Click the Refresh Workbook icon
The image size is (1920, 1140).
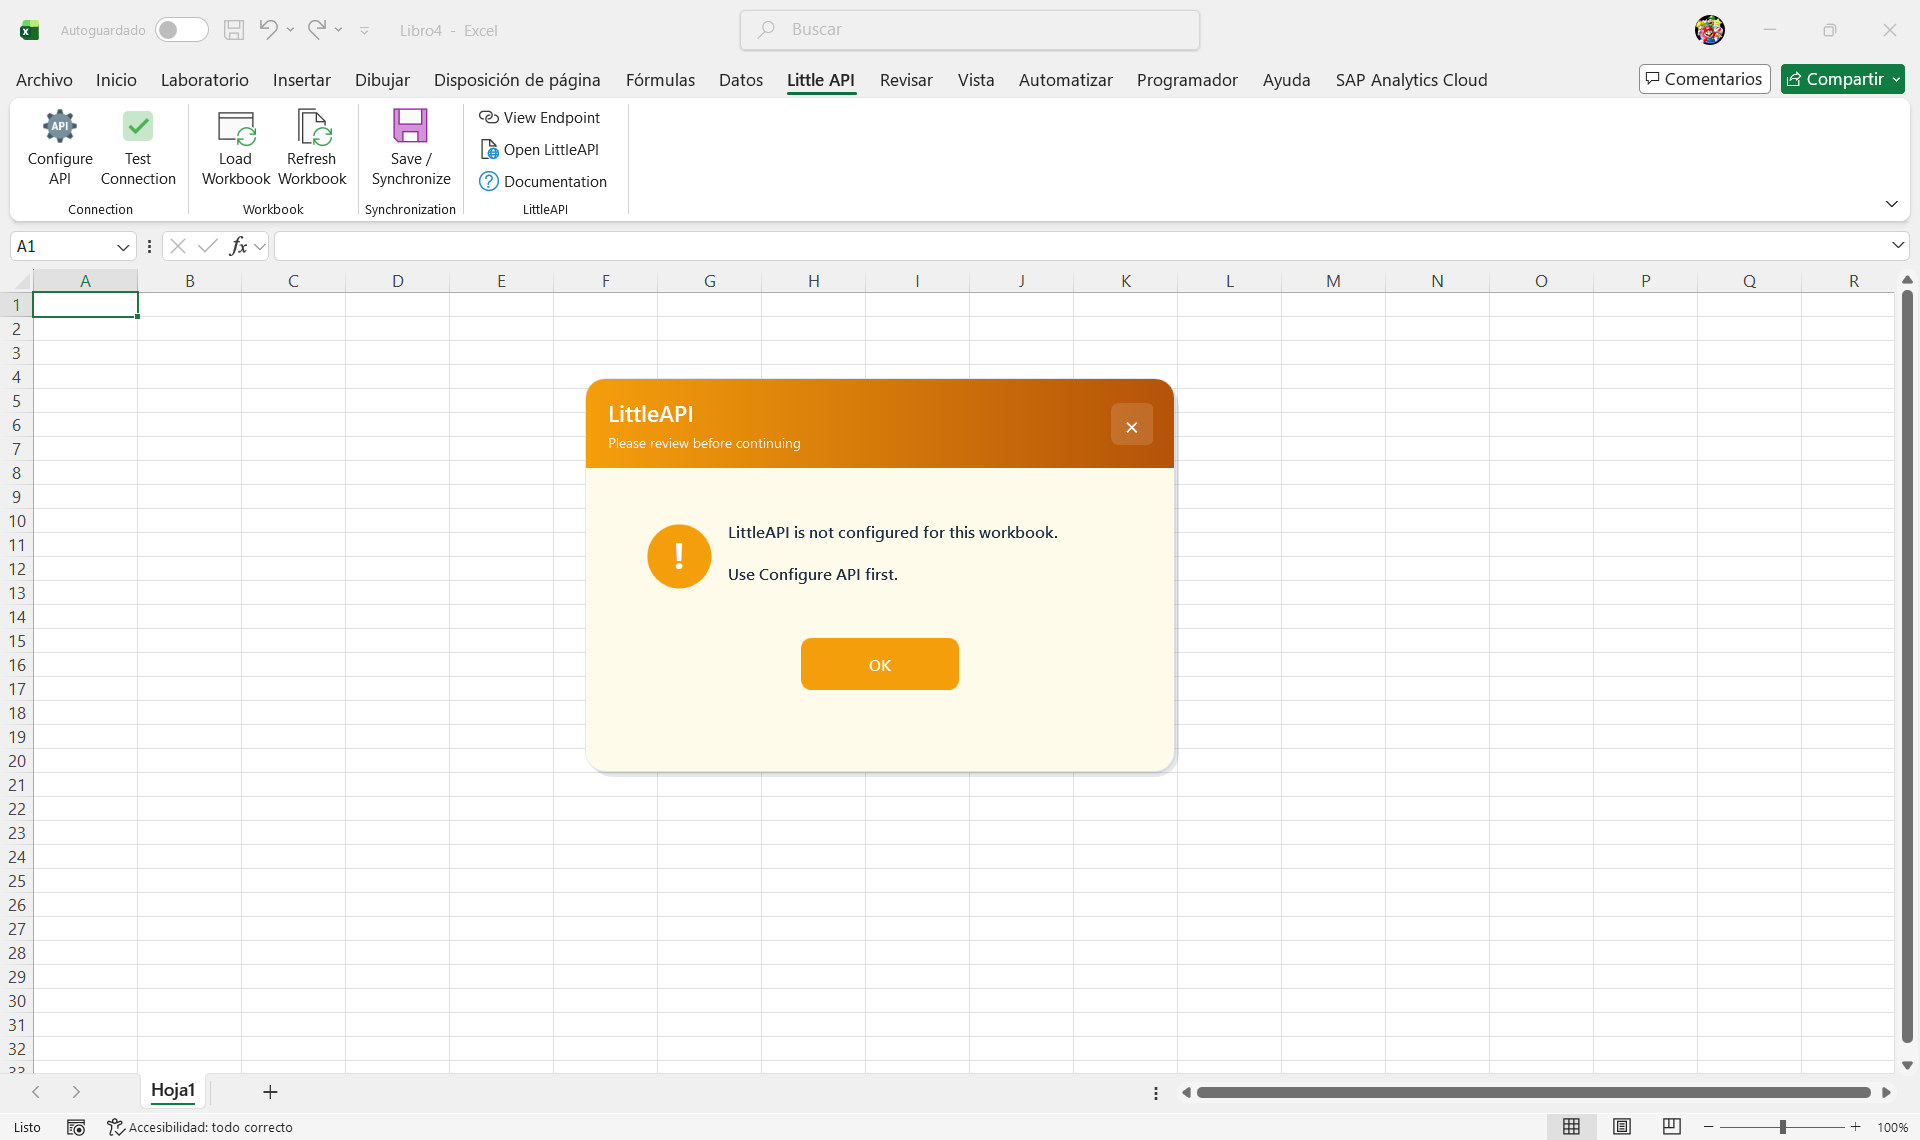coord(312,127)
